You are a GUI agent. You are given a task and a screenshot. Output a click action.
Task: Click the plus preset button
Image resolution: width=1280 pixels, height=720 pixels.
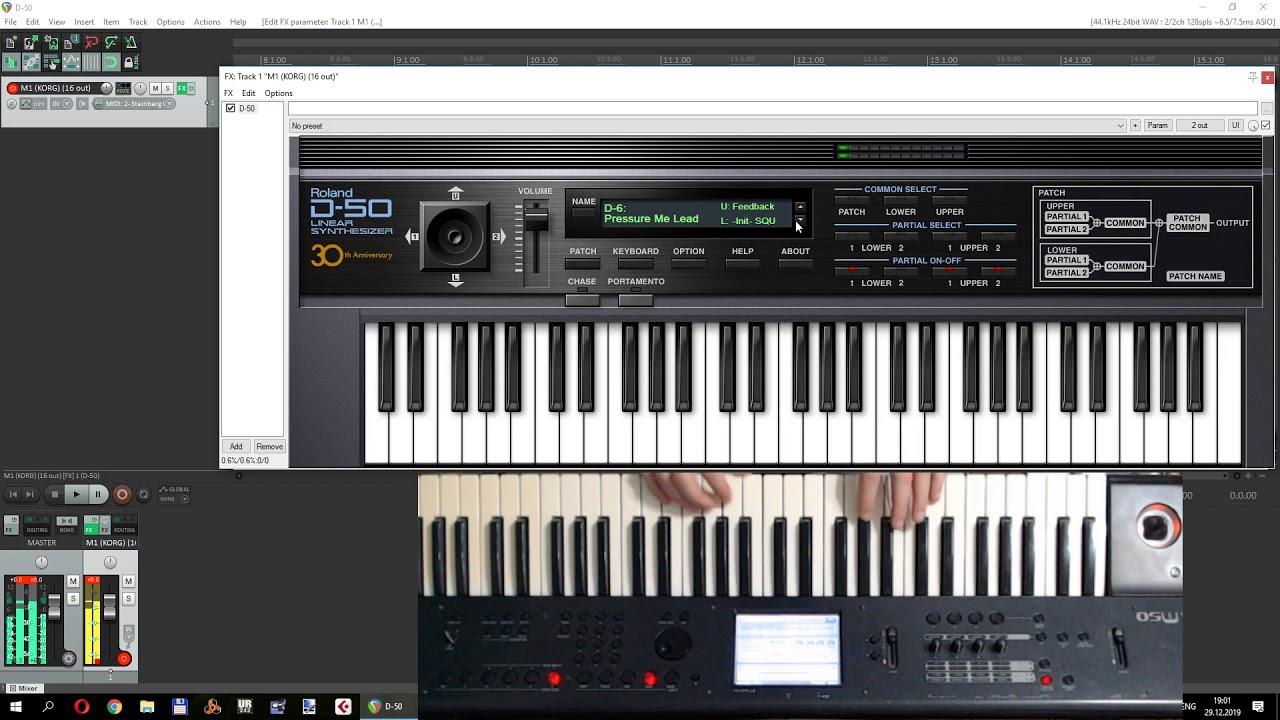click(1135, 126)
